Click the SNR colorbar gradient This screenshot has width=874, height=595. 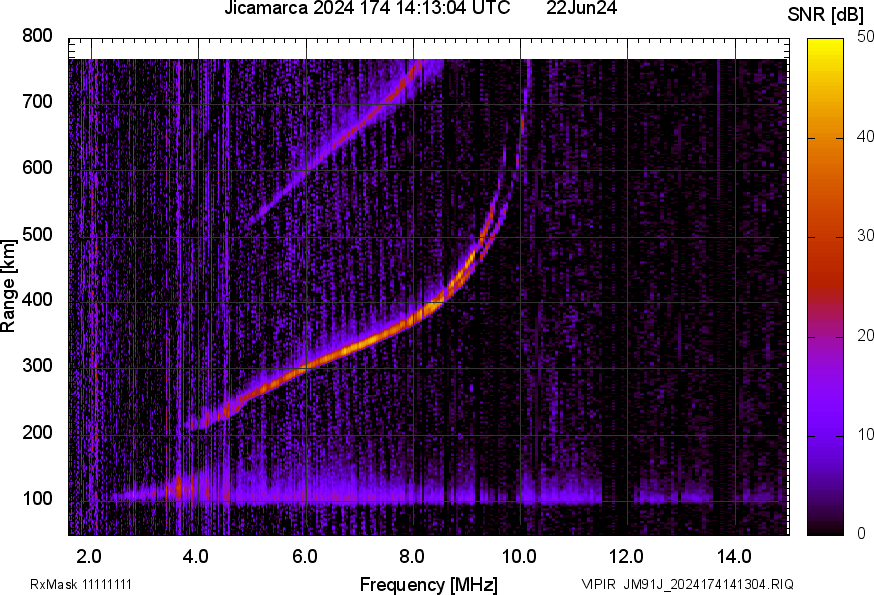[x=825, y=287]
